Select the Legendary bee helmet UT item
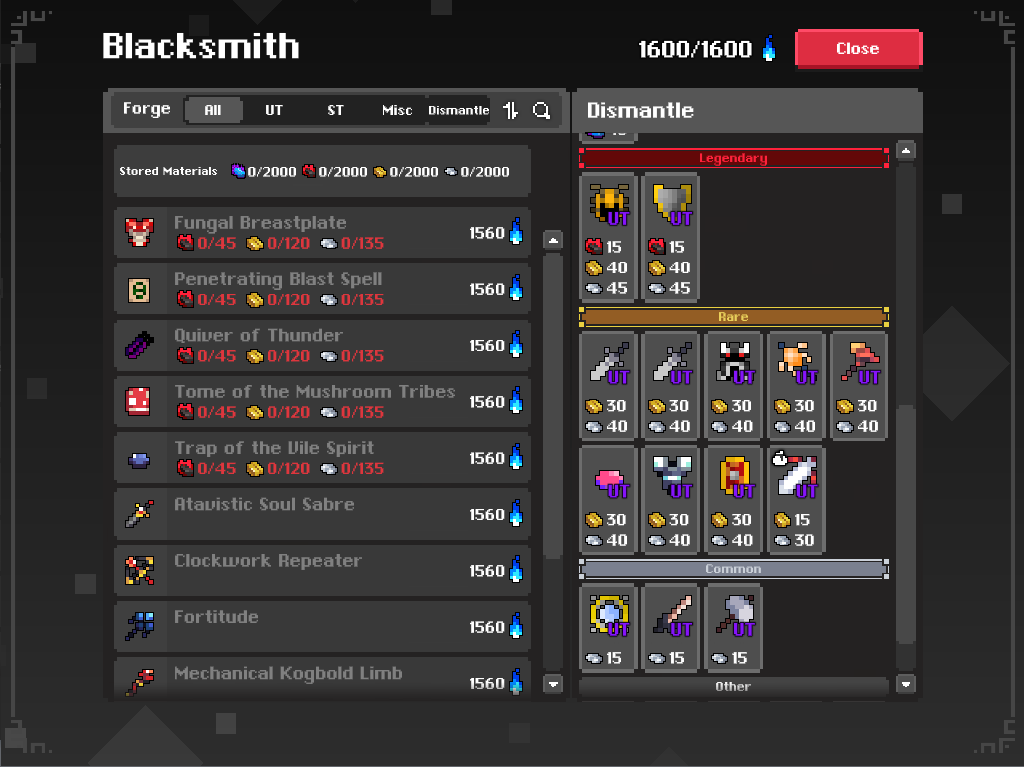 608,238
